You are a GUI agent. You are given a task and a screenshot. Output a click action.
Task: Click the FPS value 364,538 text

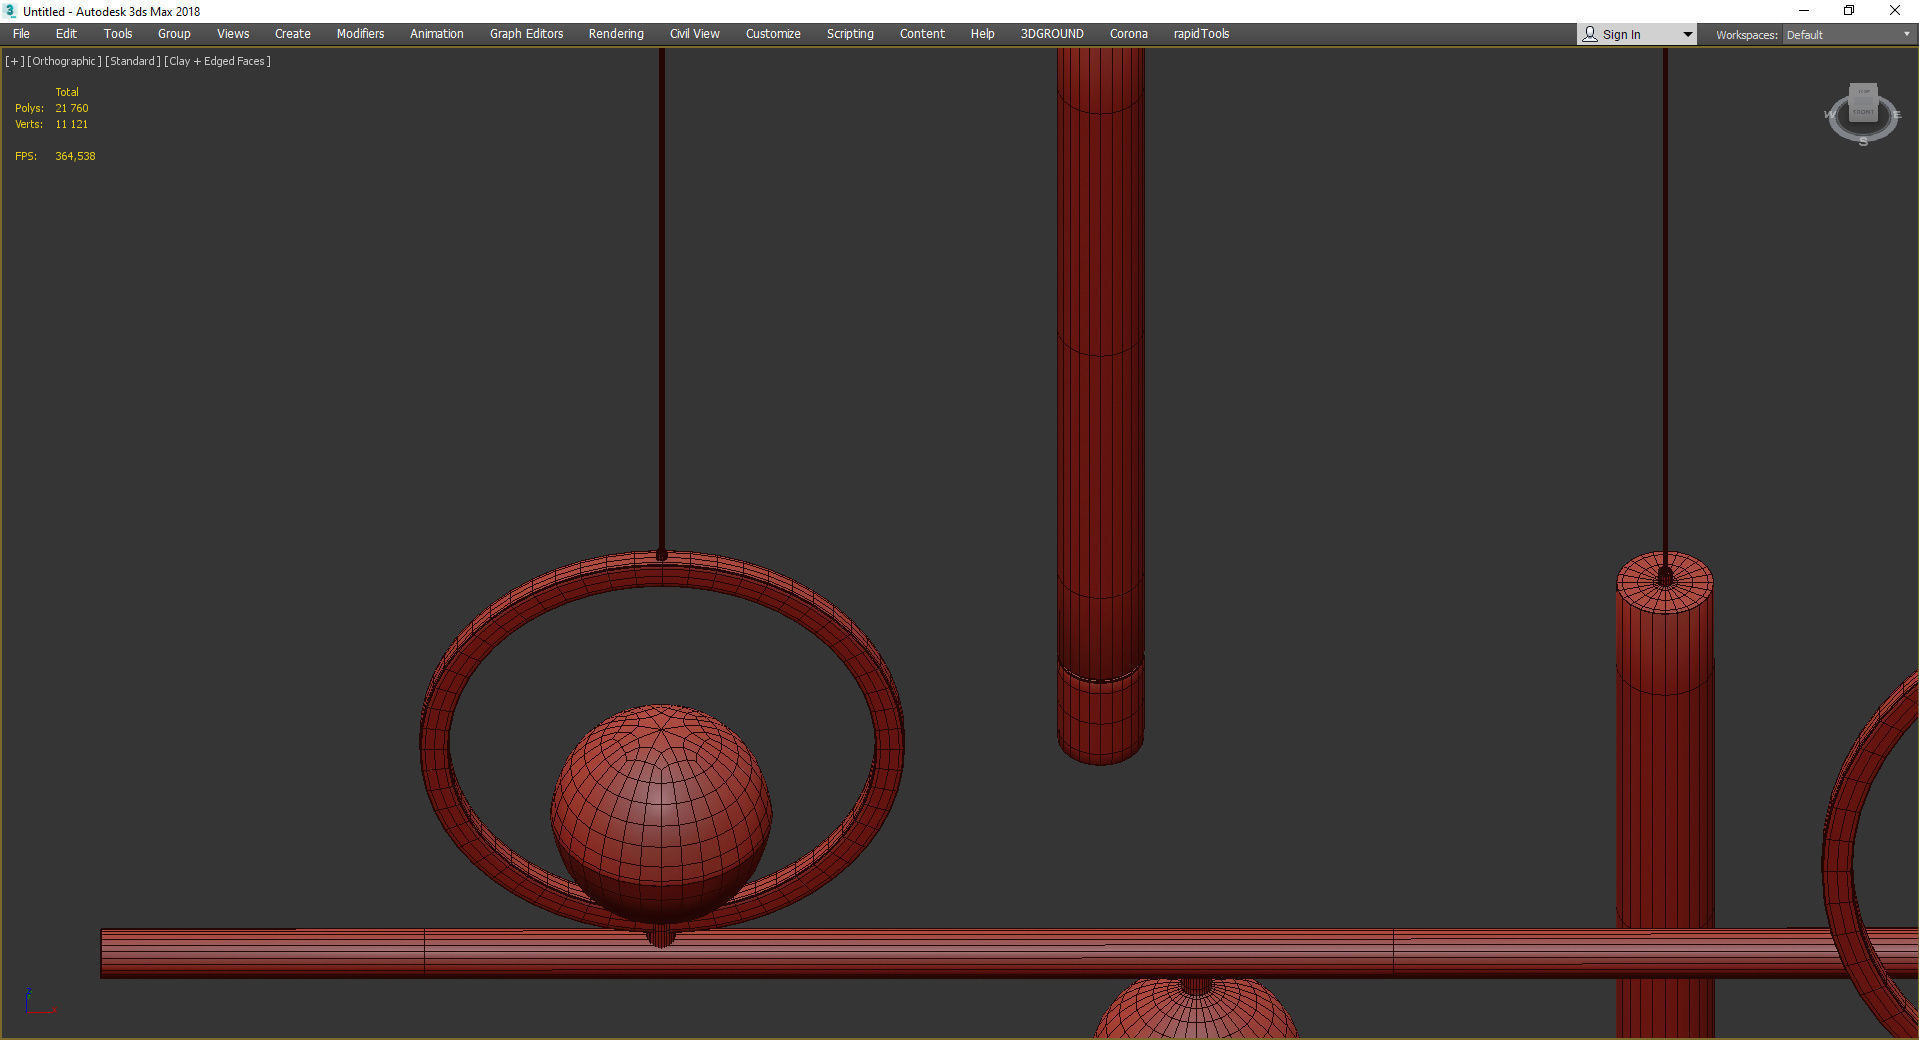(75, 156)
